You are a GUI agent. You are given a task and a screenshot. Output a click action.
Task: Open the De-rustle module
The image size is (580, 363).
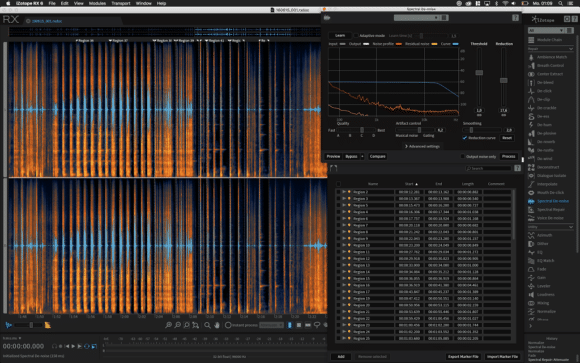[x=541, y=150]
